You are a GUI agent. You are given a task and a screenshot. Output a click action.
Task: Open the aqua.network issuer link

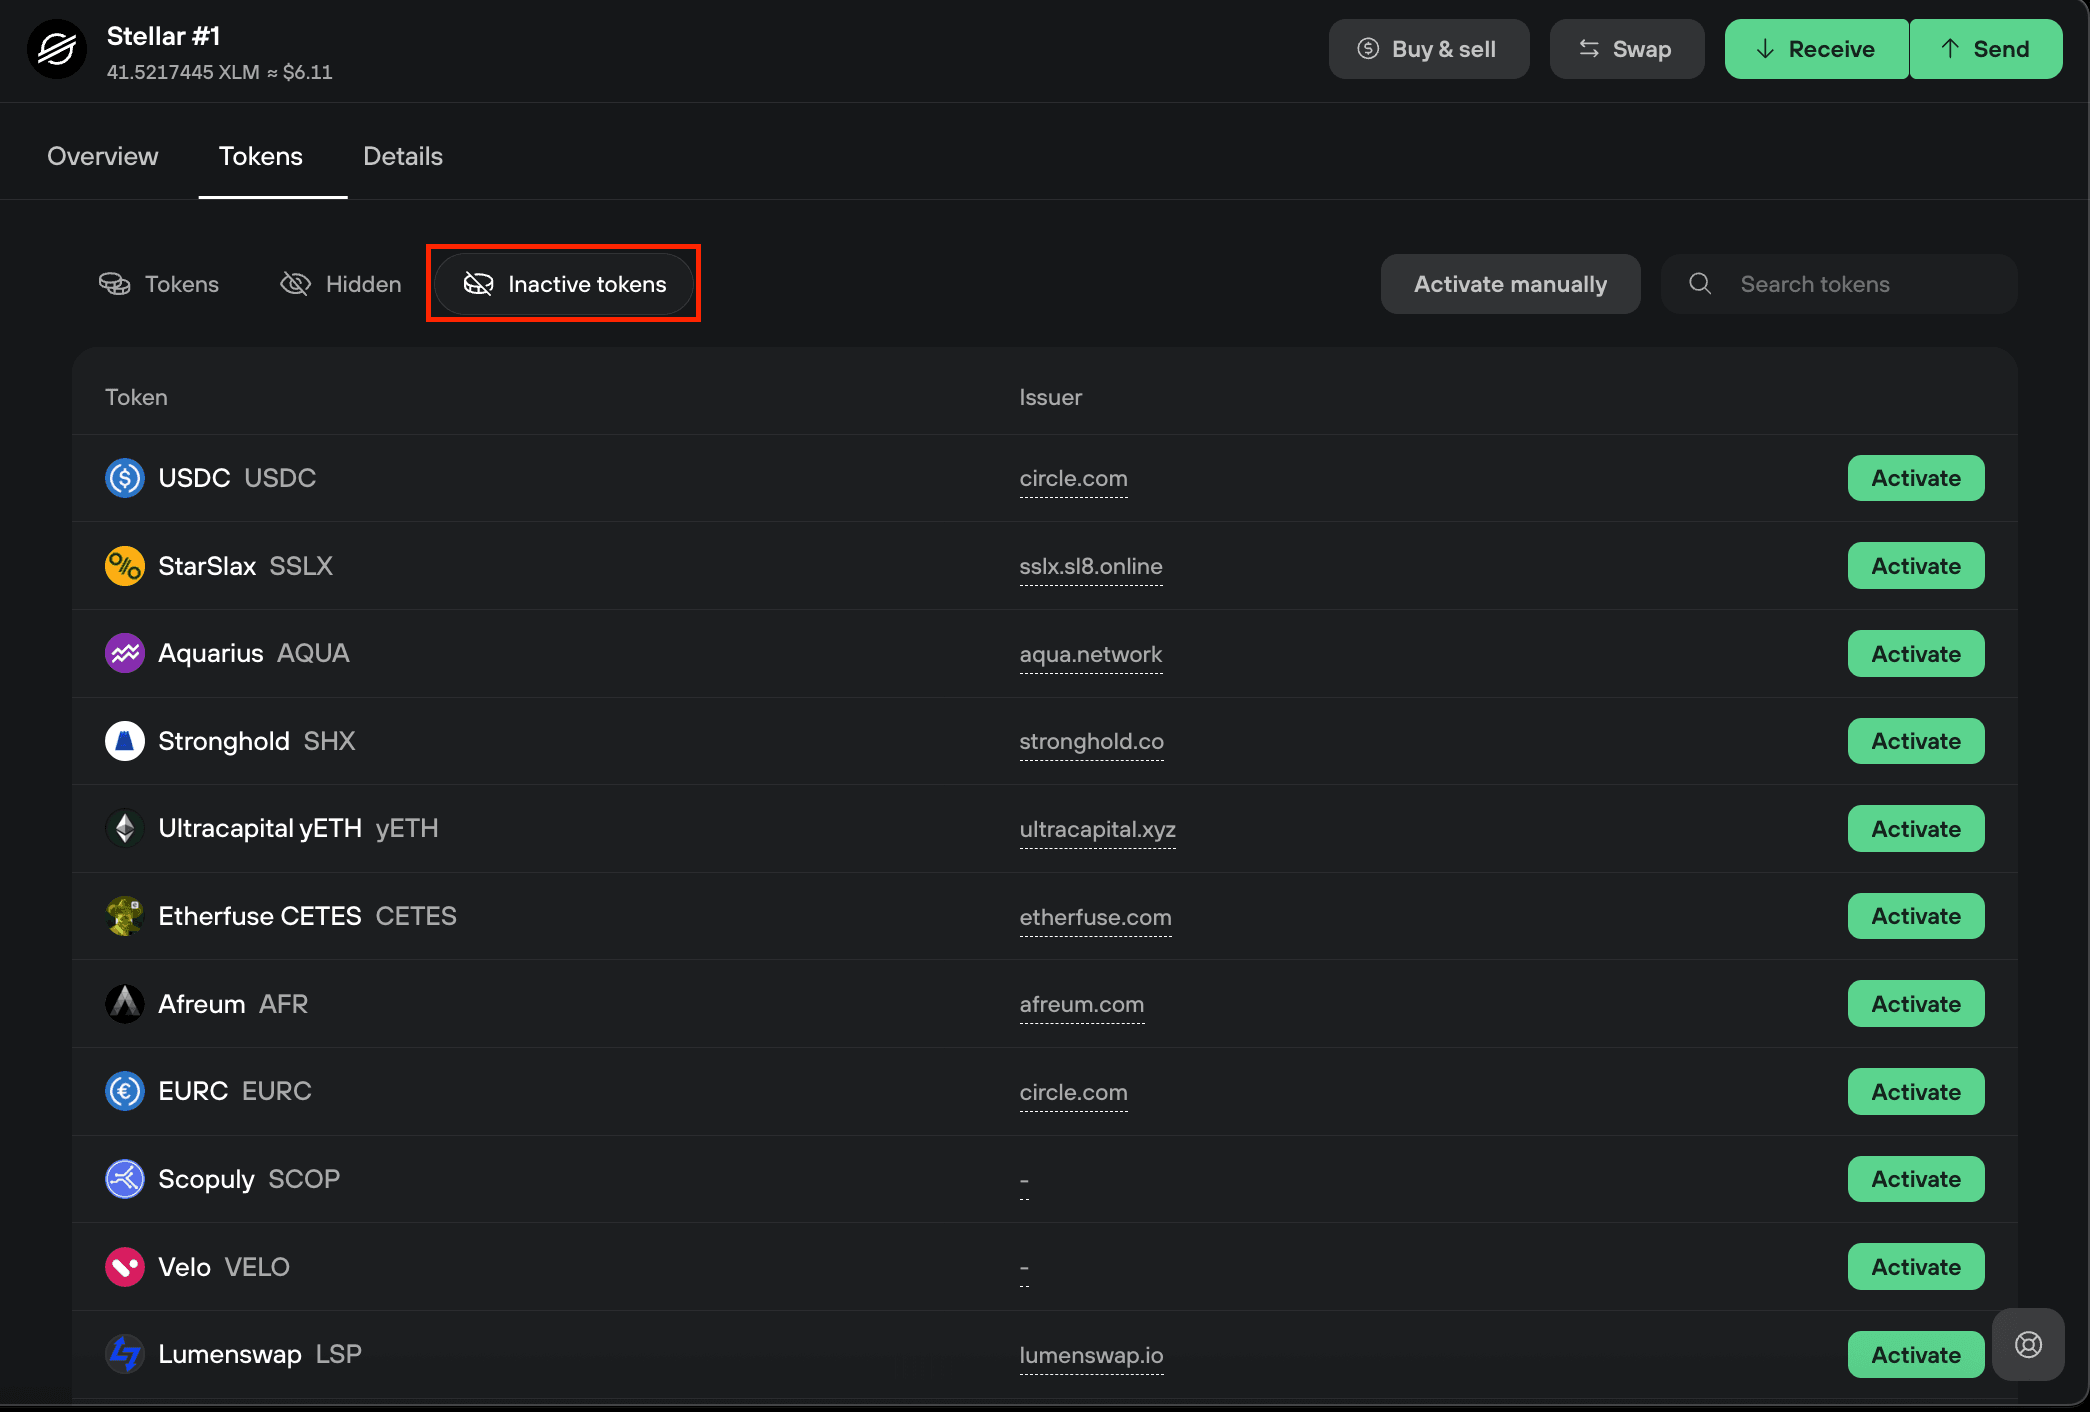pyautogui.click(x=1091, y=655)
